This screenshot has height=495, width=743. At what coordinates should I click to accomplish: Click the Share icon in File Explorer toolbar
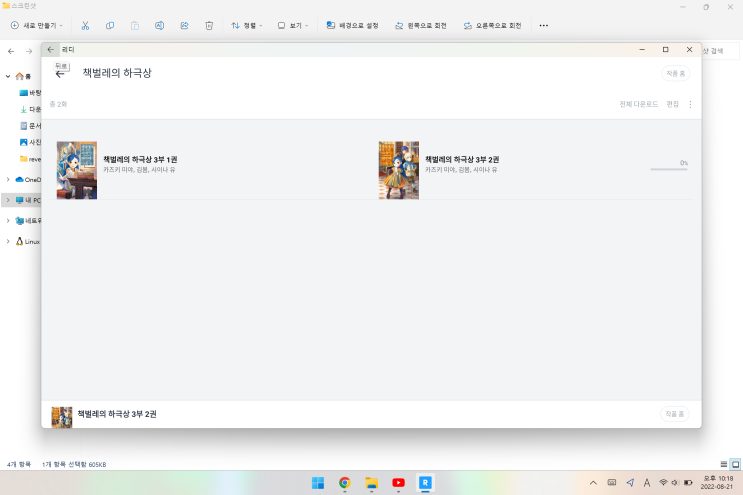coord(184,26)
